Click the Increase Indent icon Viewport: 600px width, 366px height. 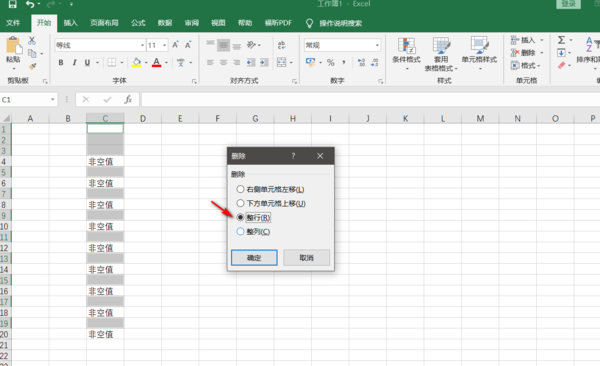click(264, 62)
